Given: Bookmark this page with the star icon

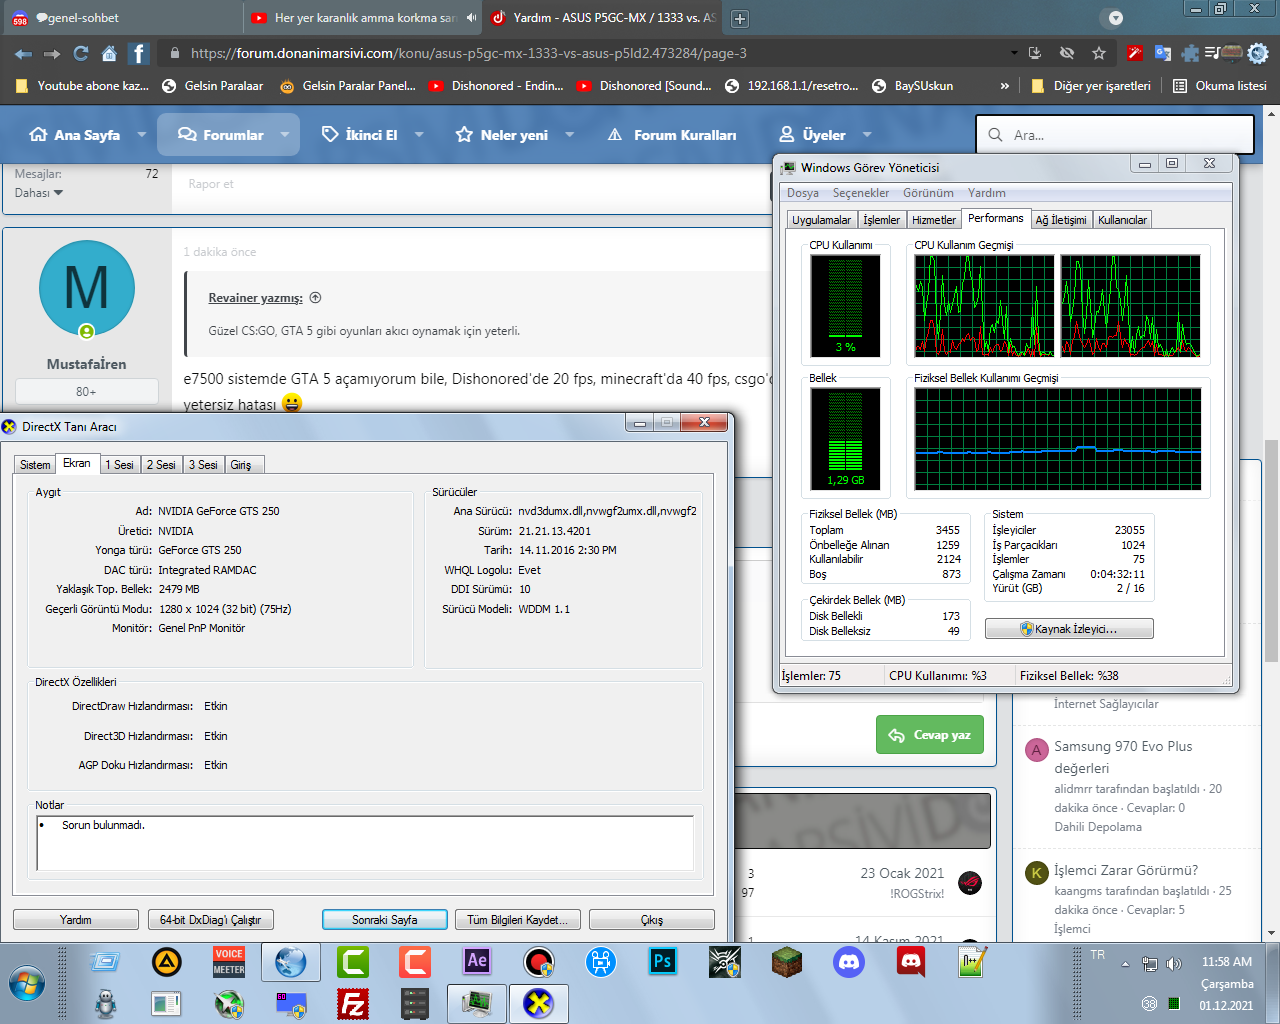Looking at the screenshot, I should [1099, 53].
